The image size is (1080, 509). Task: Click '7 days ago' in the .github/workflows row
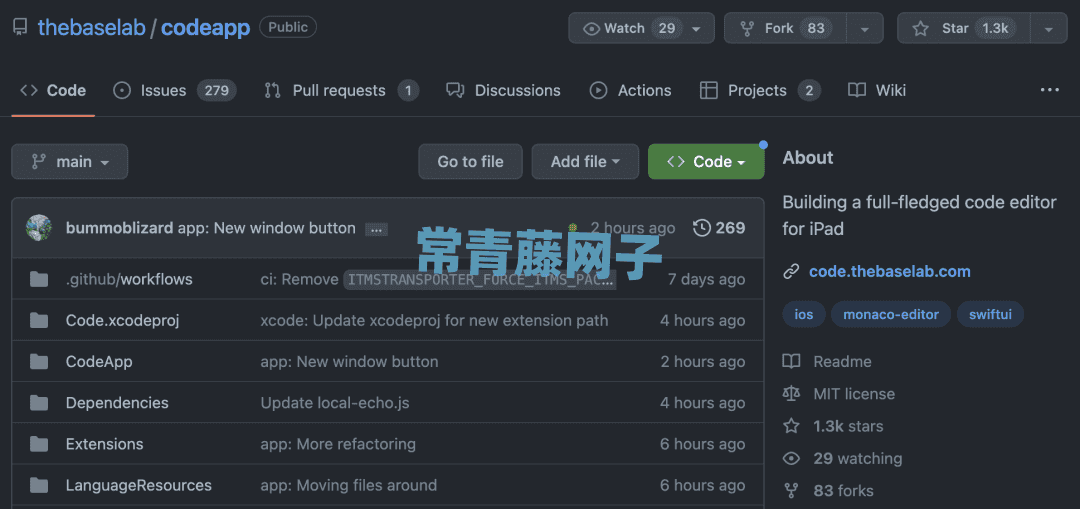pyautogui.click(x=706, y=279)
